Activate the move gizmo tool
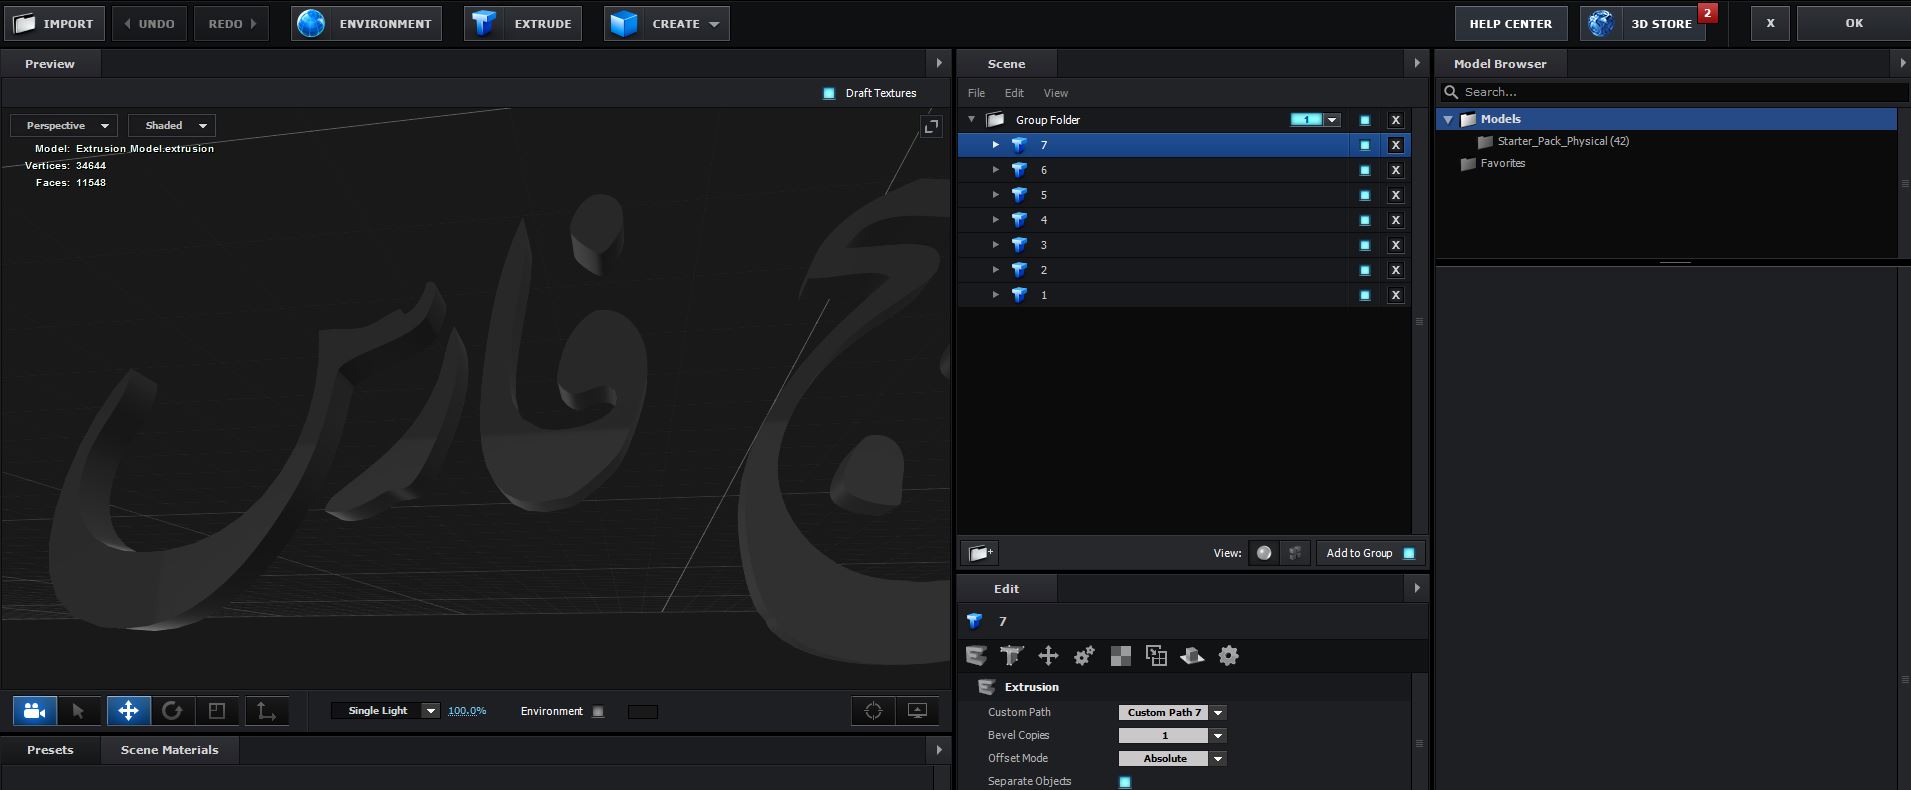Image resolution: width=1911 pixels, height=790 pixels. [128, 711]
